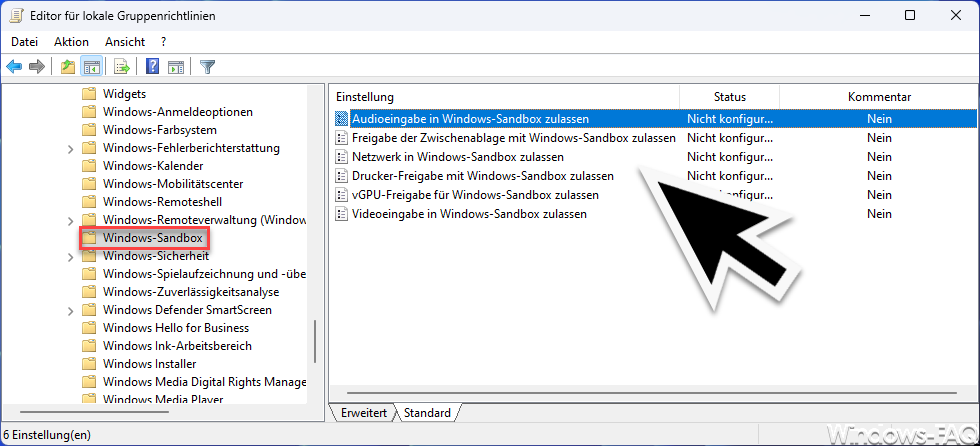The height and width of the screenshot is (446, 980).
Task: Click 'Nein' comment in the vGPU-Freigabe row
Action: pyautogui.click(x=879, y=195)
